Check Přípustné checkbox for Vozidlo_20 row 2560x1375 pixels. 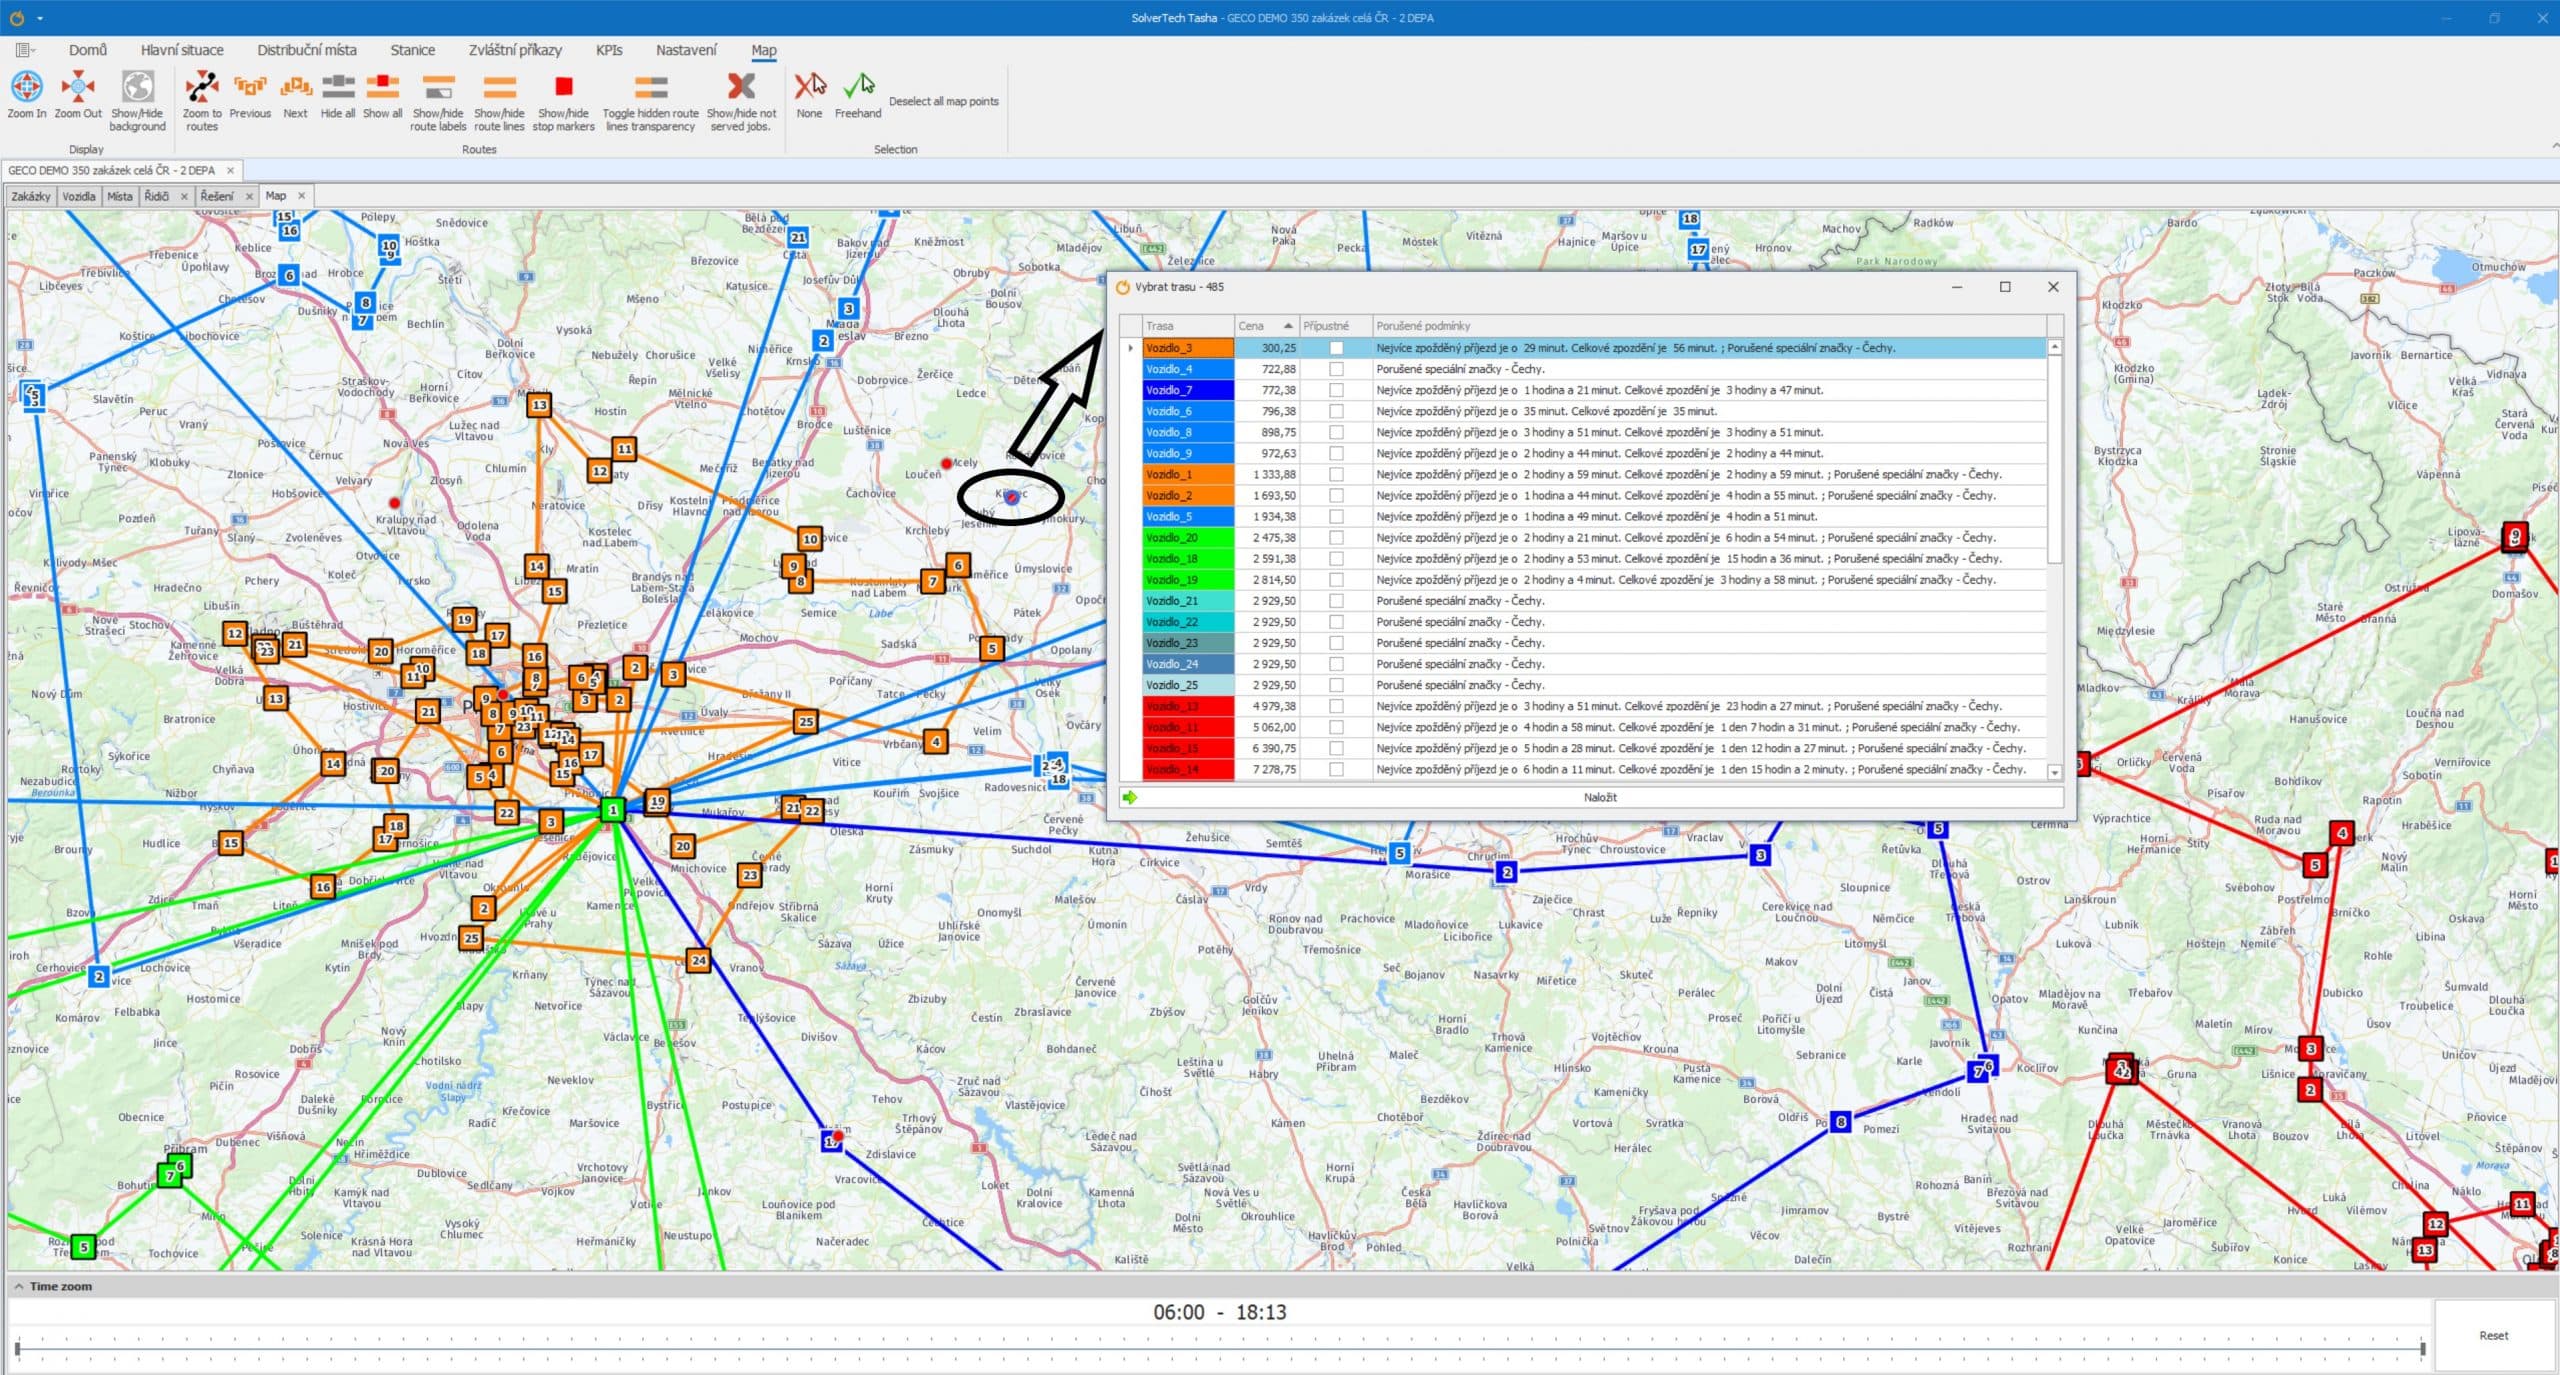pyautogui.click(x=1336, y=538)
